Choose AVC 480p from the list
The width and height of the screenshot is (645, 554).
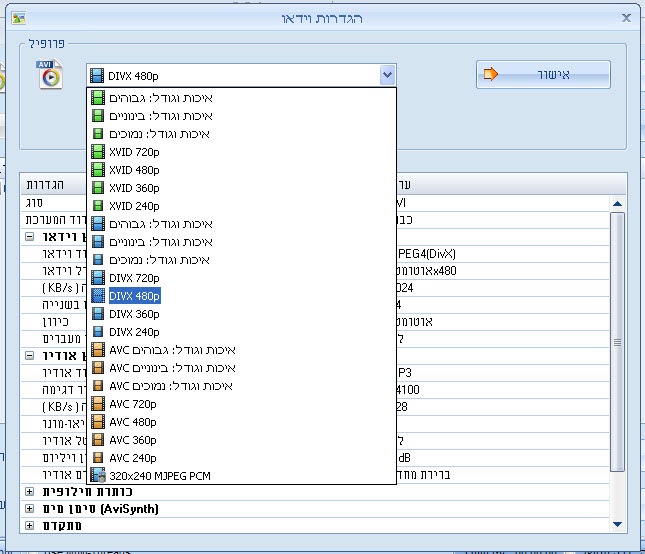[133, 422]
